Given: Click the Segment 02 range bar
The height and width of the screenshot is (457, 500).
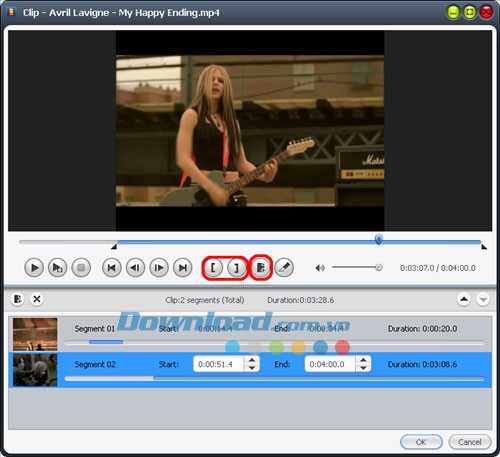Looking at the screenshot, I should (274, 378).
